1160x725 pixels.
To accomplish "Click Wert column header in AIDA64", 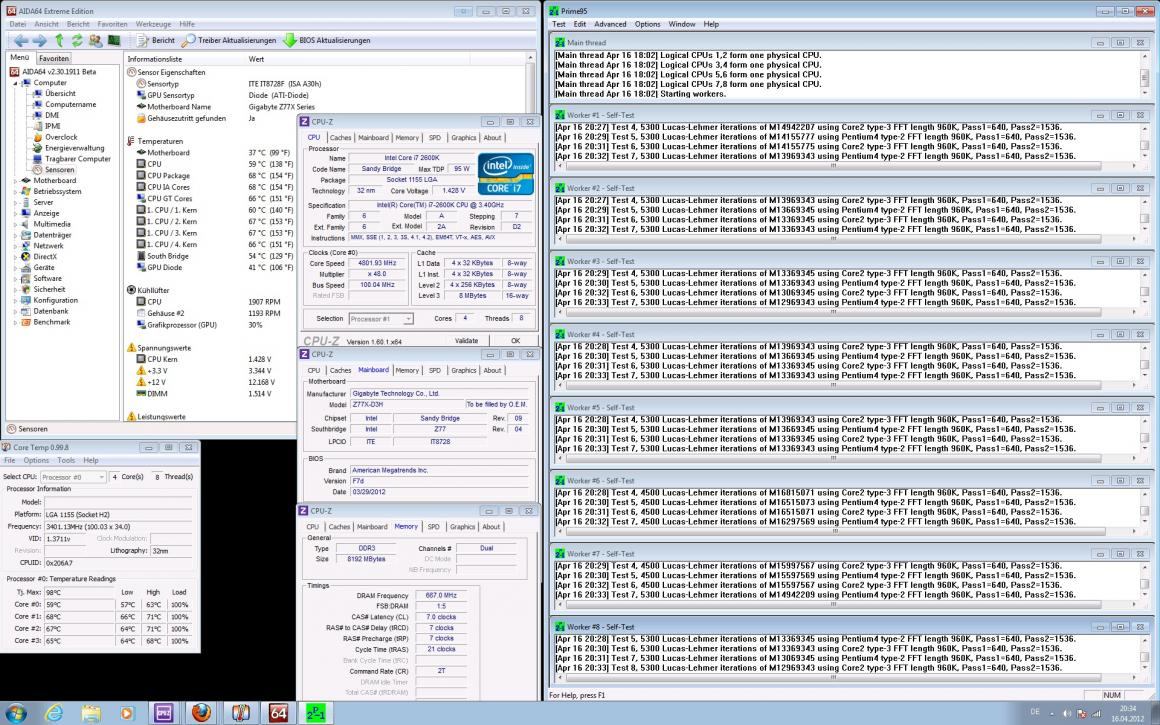I will pos(256,59).
